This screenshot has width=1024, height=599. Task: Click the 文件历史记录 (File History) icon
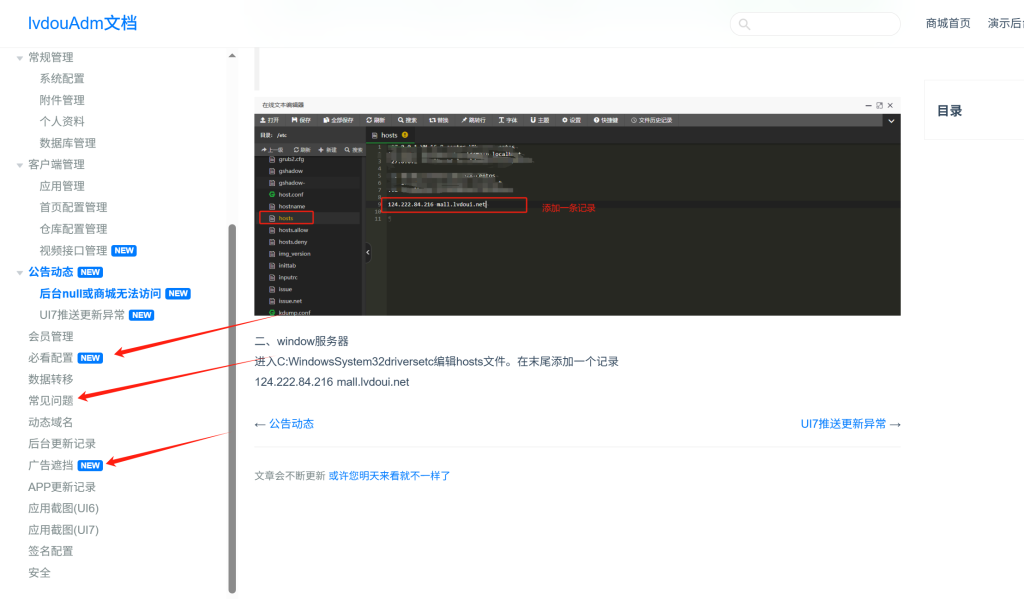[x=649, y=119]
